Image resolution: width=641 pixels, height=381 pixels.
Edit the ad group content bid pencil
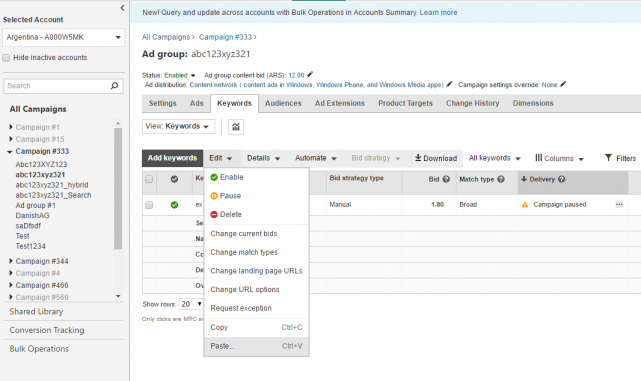click(x=310, y=74)
